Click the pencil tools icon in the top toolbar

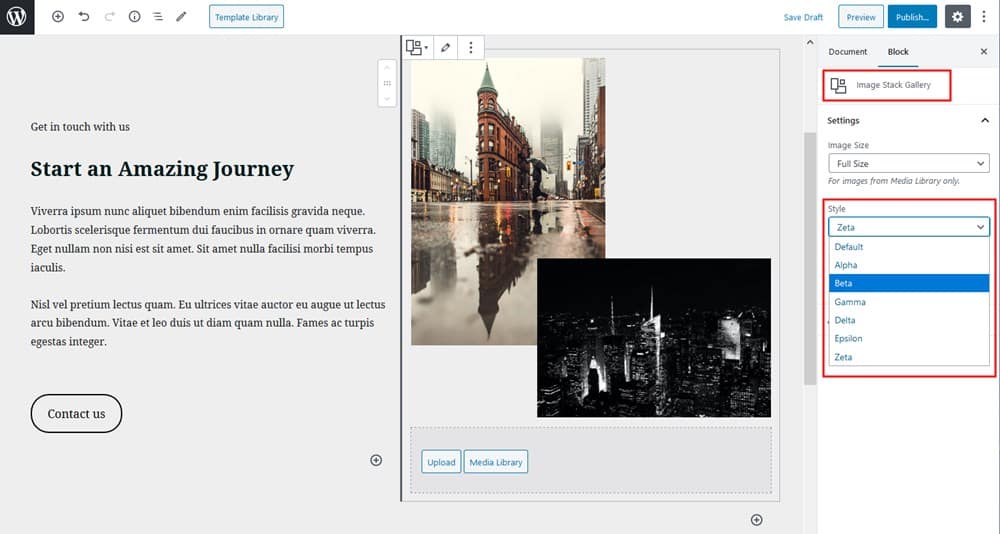pos(181,17)
